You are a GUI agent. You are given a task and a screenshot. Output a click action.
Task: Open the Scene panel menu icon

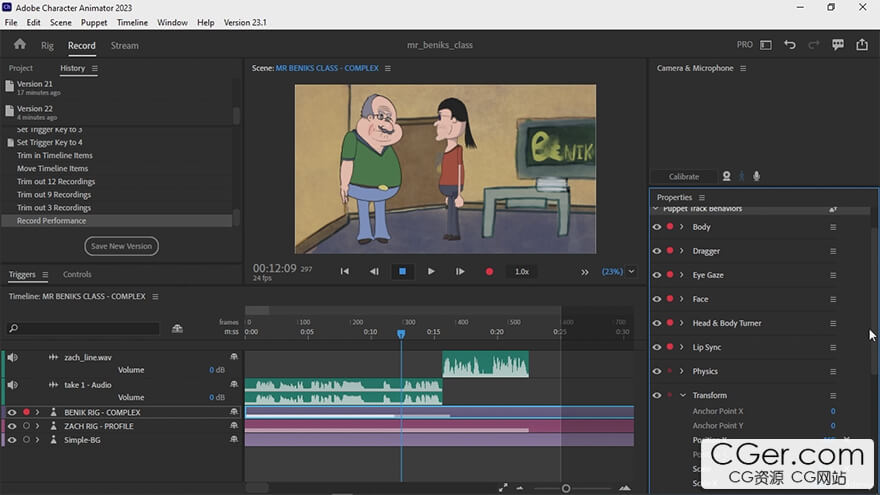(x=388, y=68)
